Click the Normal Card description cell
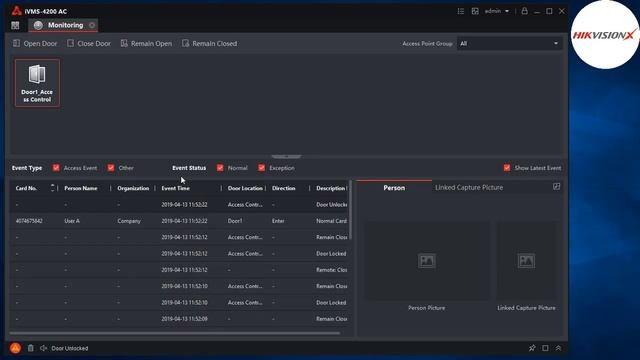The width and height of the screenshot is (640, 360). [x=331, y=221]
